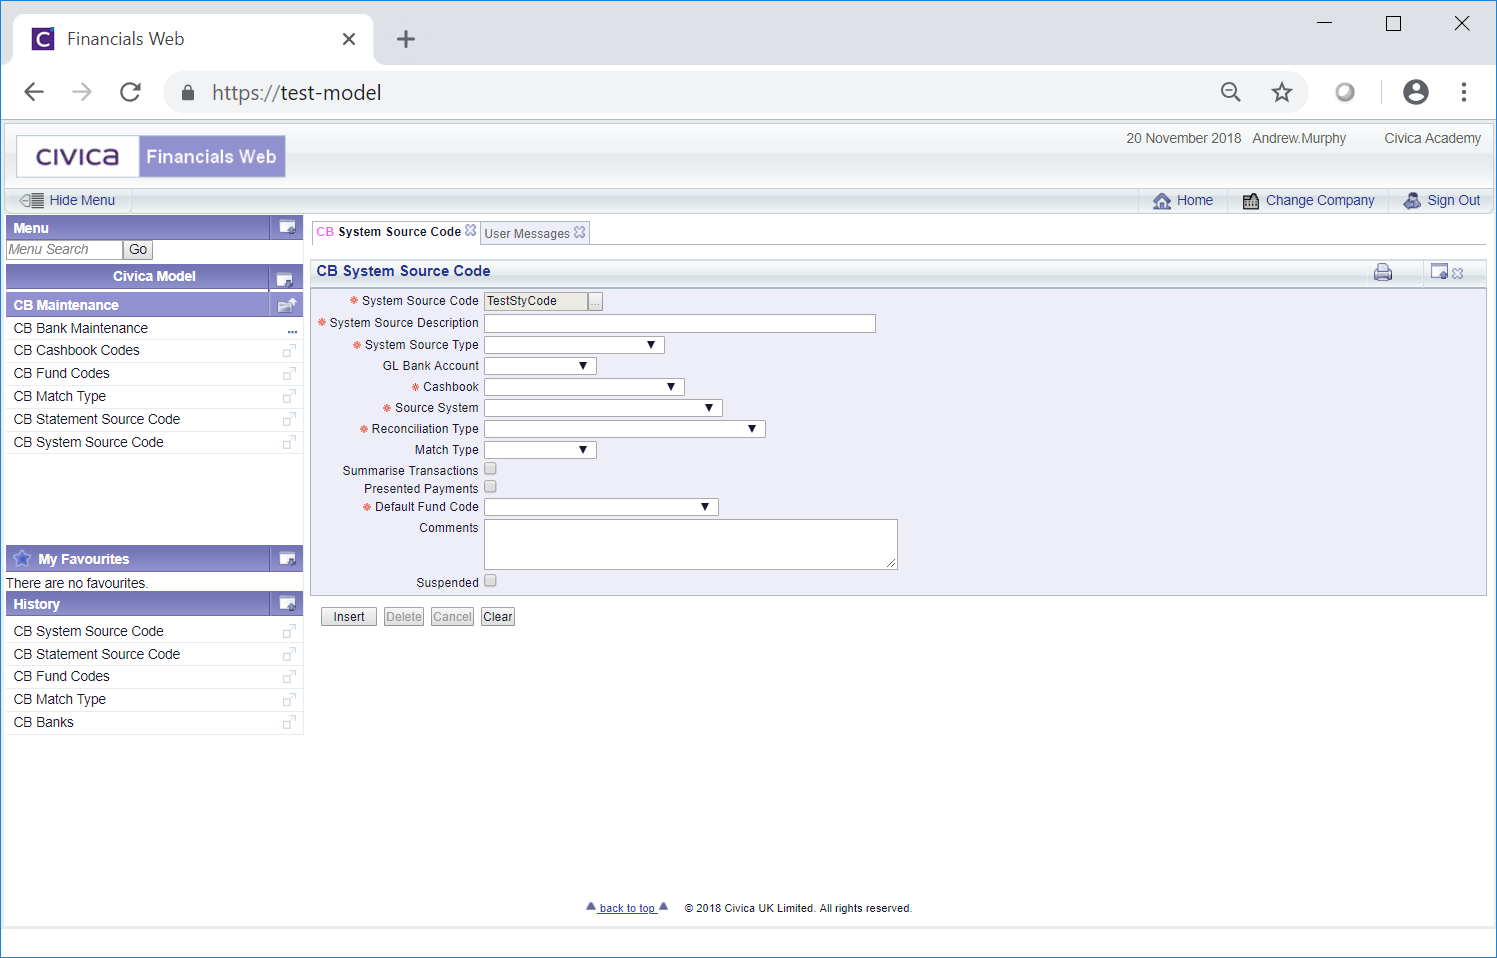Click the System Source Description field
The image size is (1497, 958).
point(680,323)
